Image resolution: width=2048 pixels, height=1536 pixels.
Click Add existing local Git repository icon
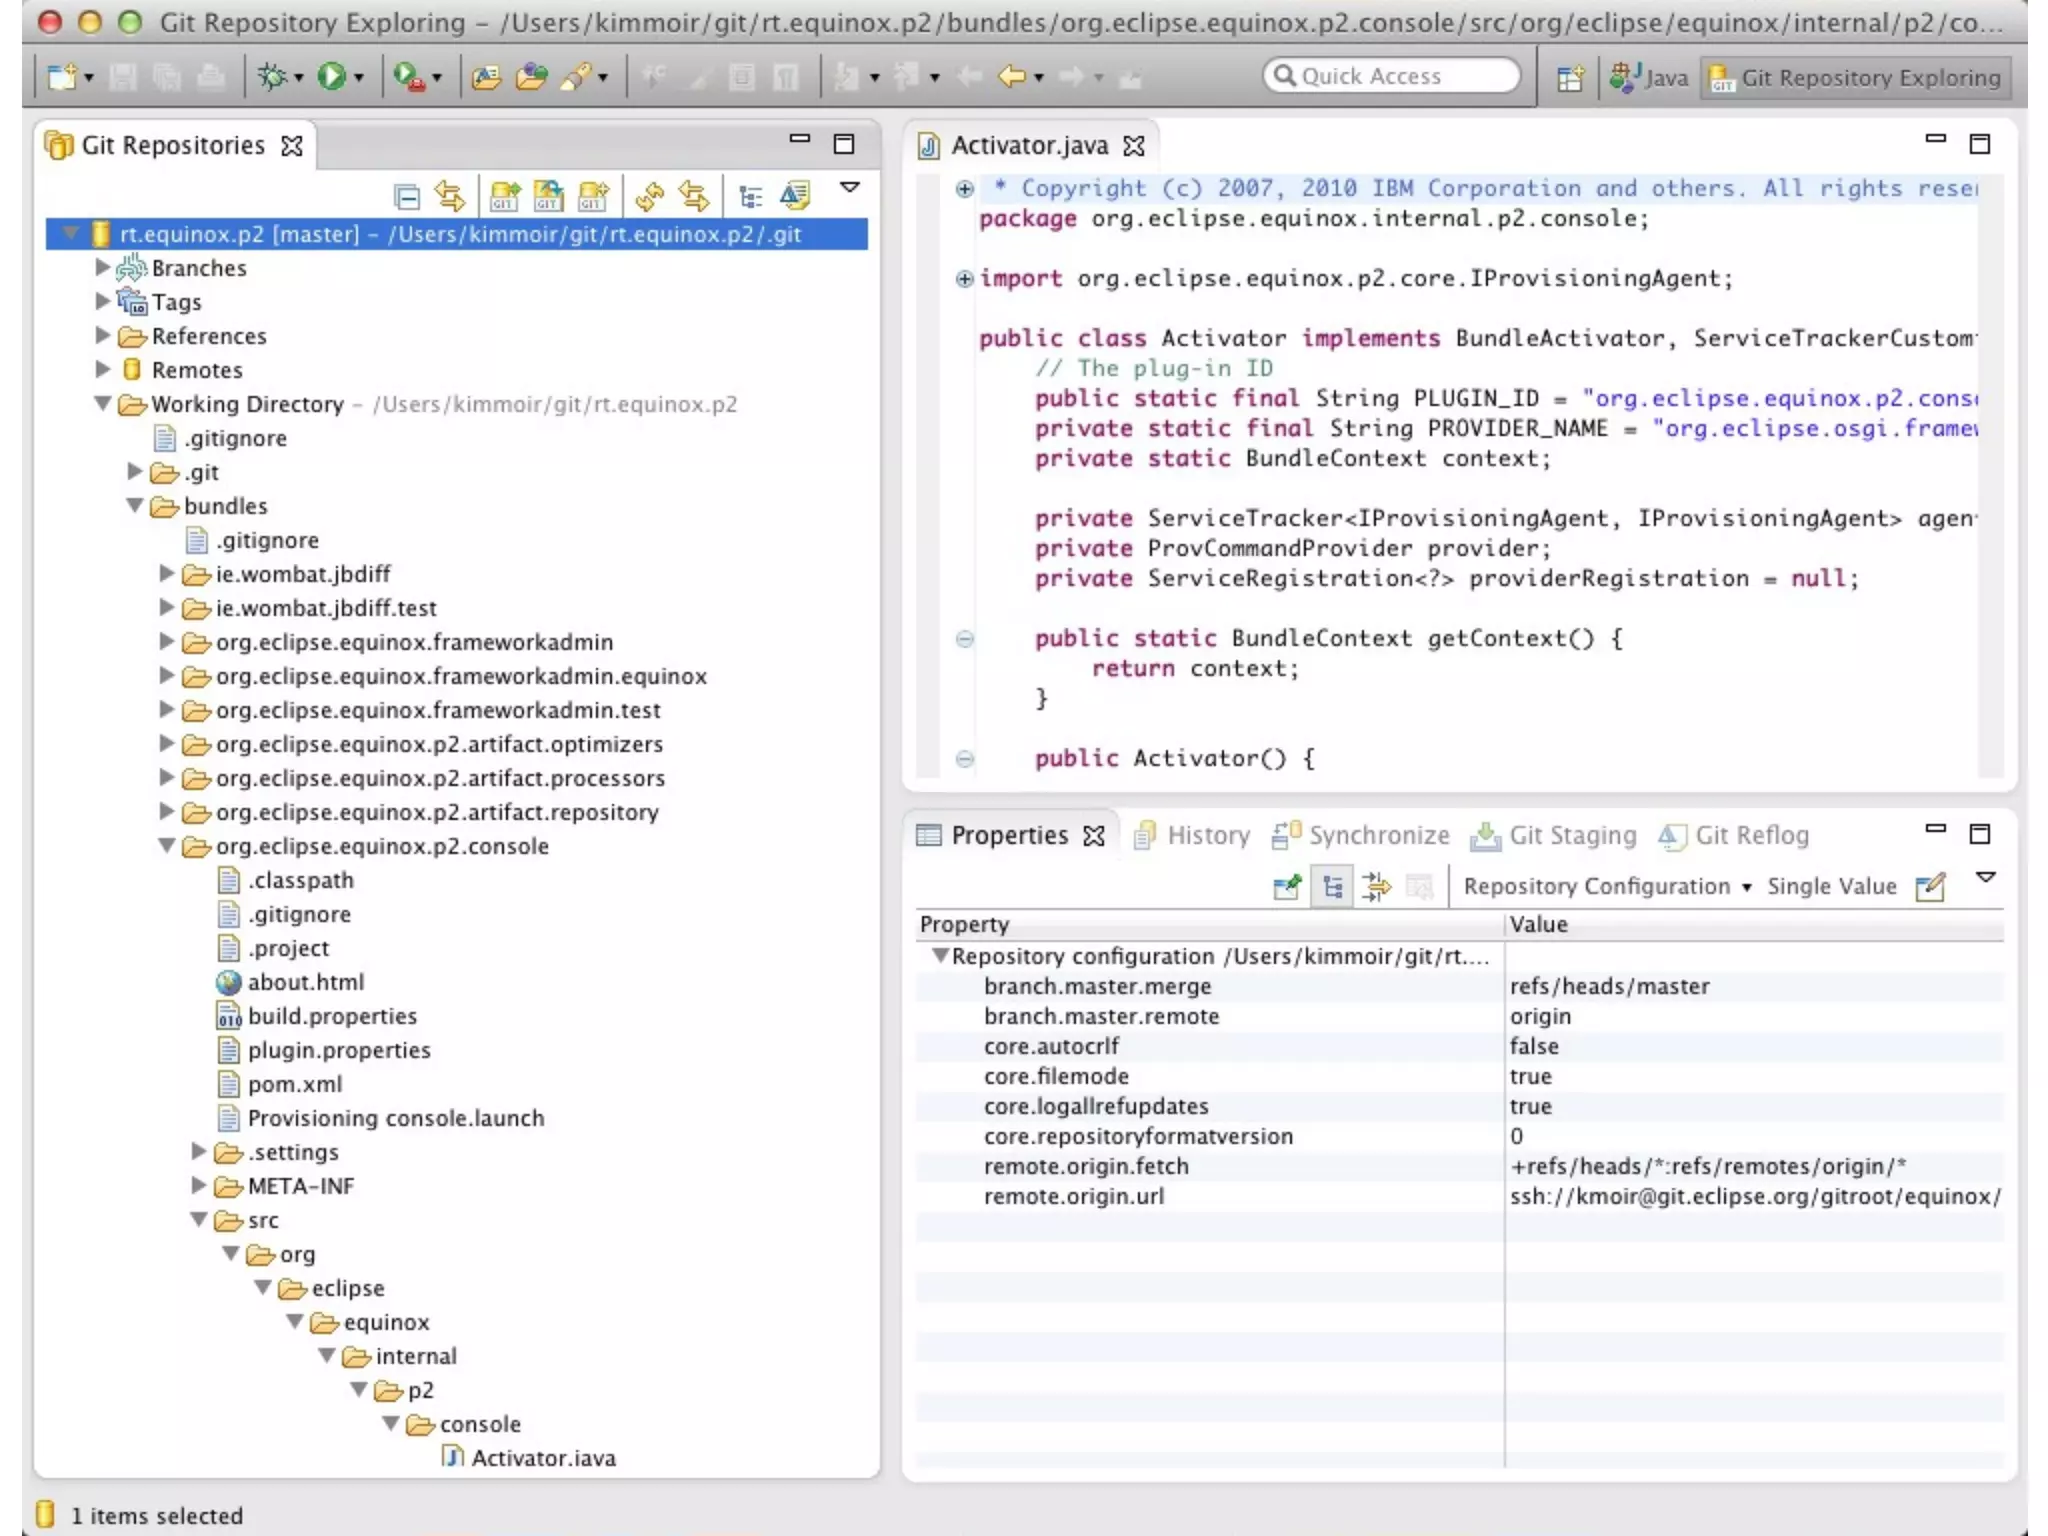click(x=504, y=196)
